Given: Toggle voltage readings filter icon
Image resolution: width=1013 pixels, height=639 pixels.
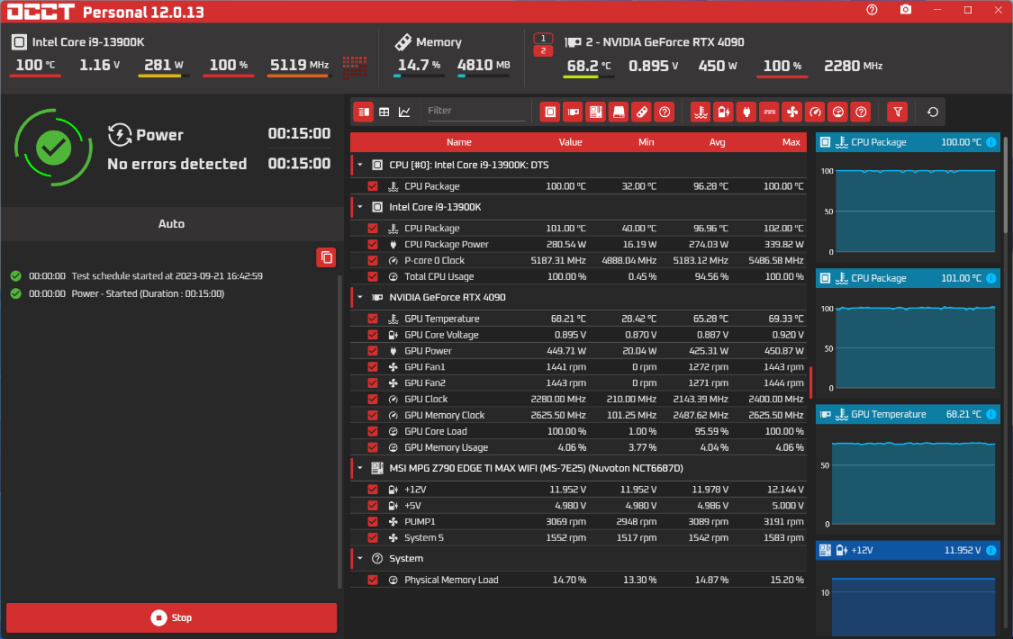Looking at the screenshot, I should pos(724,112).
